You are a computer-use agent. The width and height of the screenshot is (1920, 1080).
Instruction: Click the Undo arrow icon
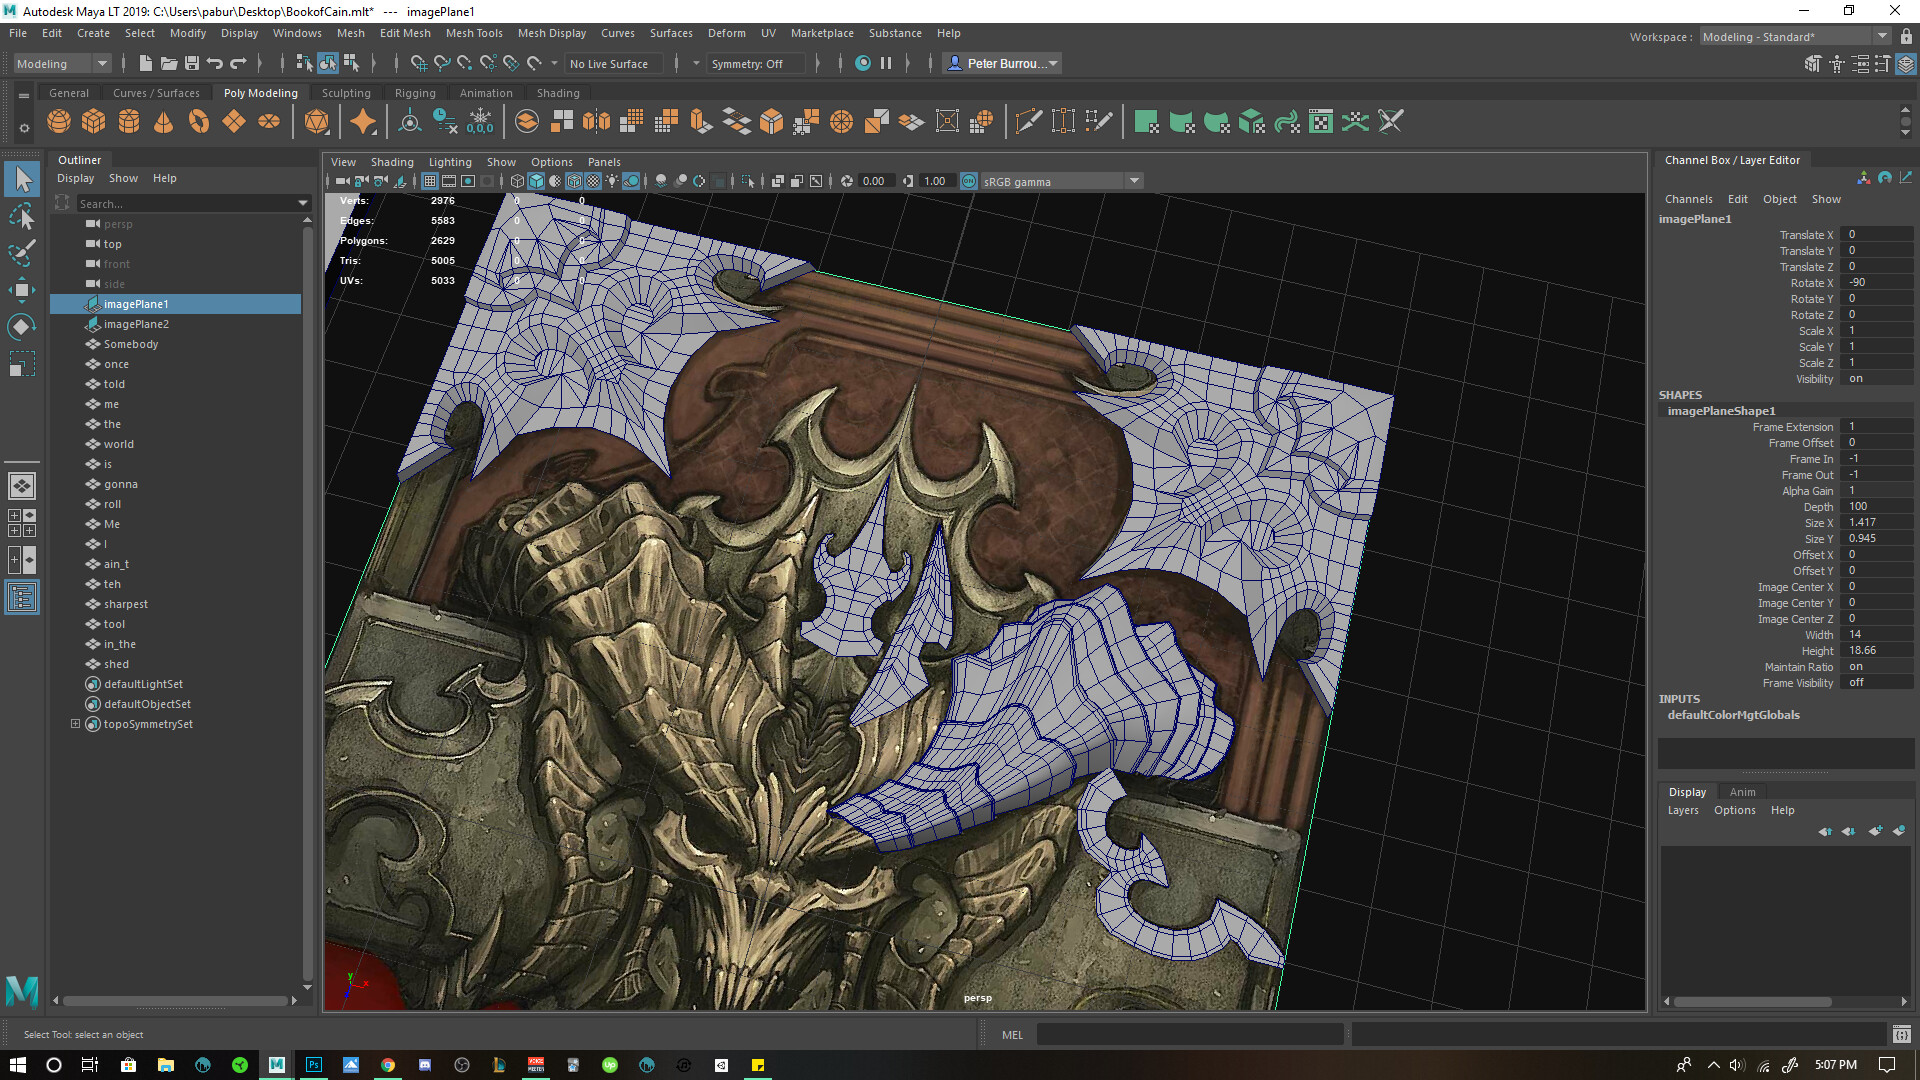click(x=215, y=63)
